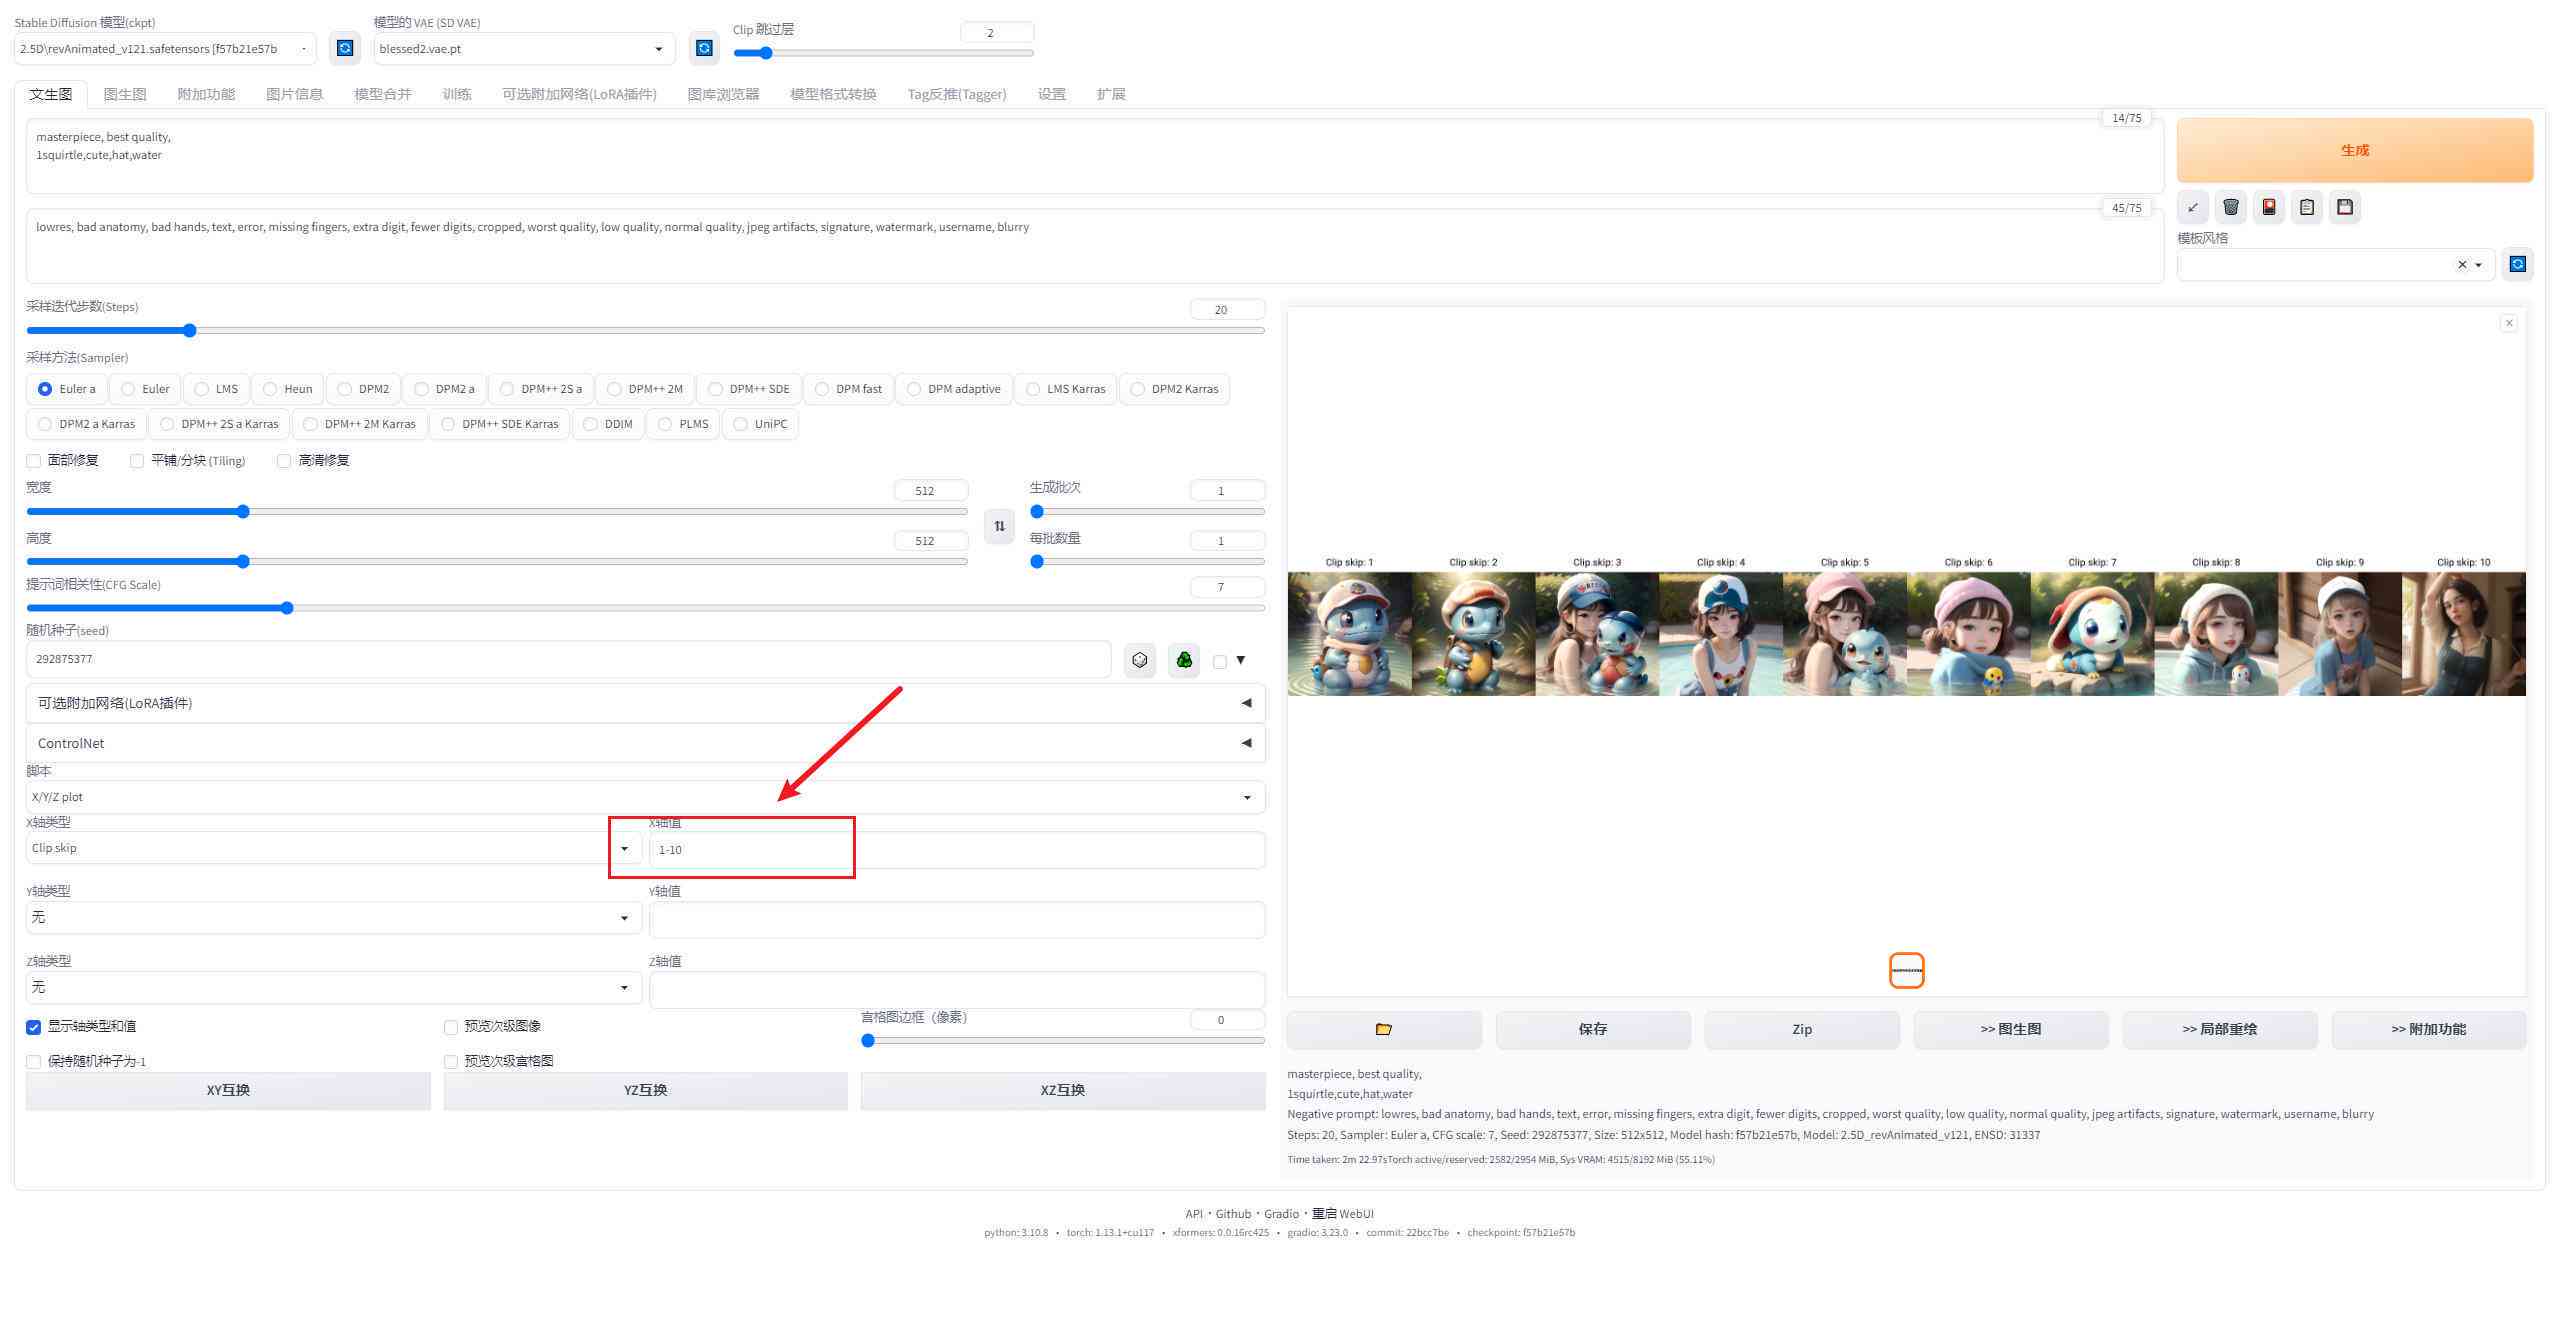Click the positive prompt text area
The height and width of the screenshot is (1329, 2560).
[x=1094, y=155]
